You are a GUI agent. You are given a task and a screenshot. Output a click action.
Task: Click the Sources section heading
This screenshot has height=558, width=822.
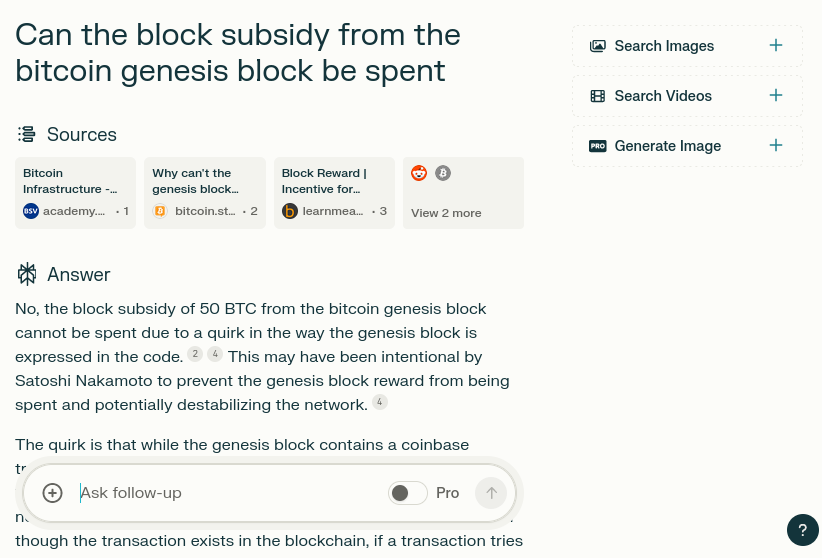click(81, 135)
